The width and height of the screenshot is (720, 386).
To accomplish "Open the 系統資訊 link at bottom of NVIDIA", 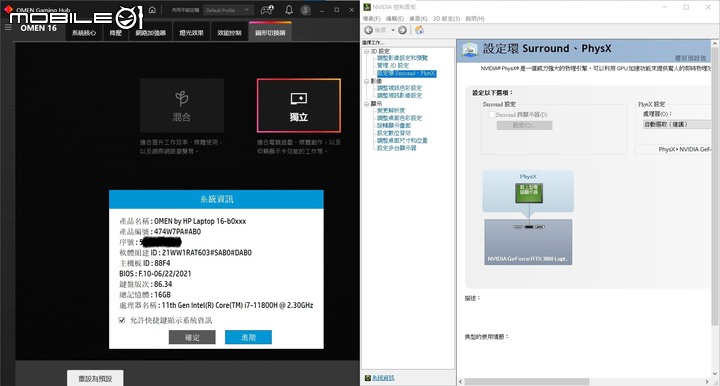I will (x=383, y=378).
